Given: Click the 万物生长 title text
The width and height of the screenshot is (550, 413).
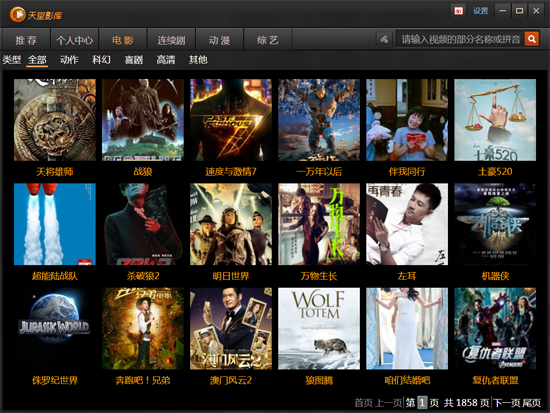Looking at the screenshot, I should coord(319,276).
